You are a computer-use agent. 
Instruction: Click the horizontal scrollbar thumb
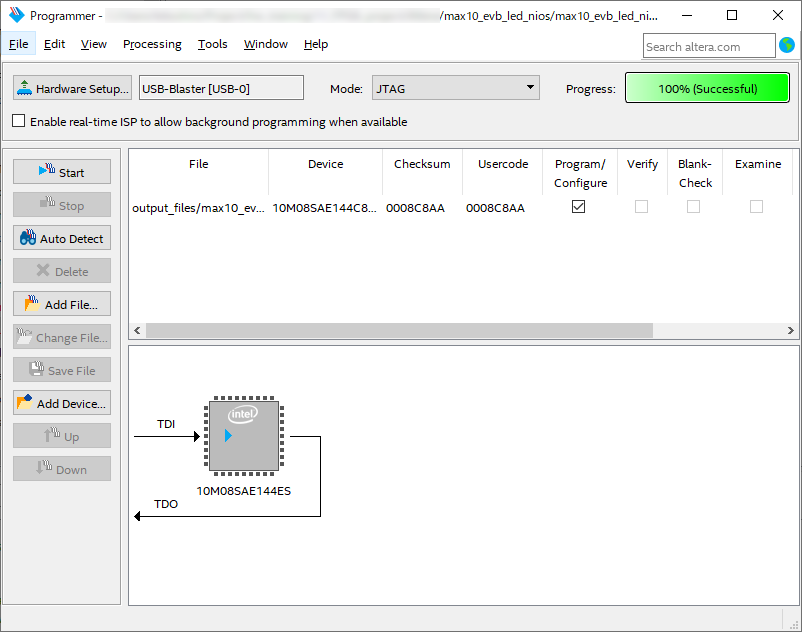[x=399, y=330]
